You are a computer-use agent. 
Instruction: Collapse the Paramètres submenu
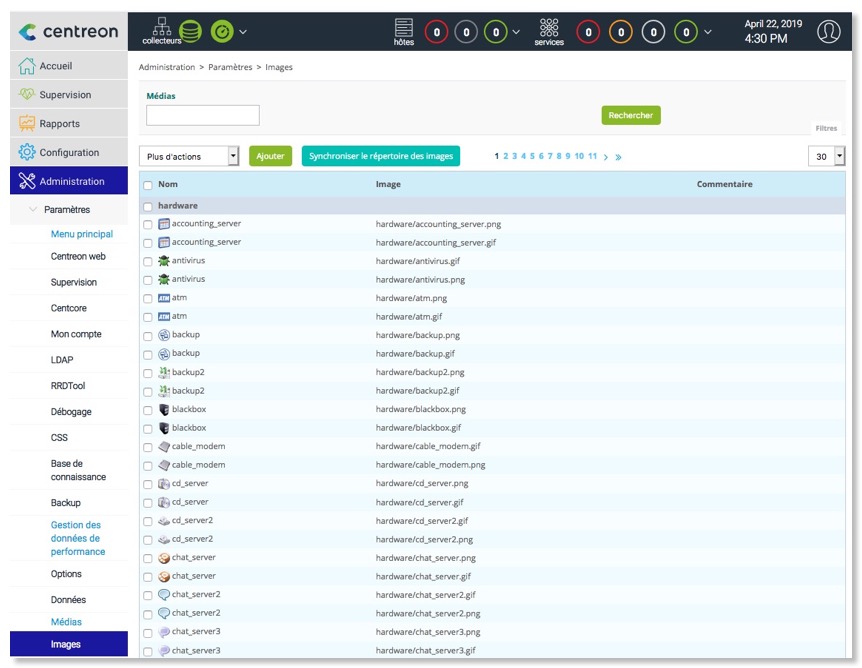tap(35, 210)
